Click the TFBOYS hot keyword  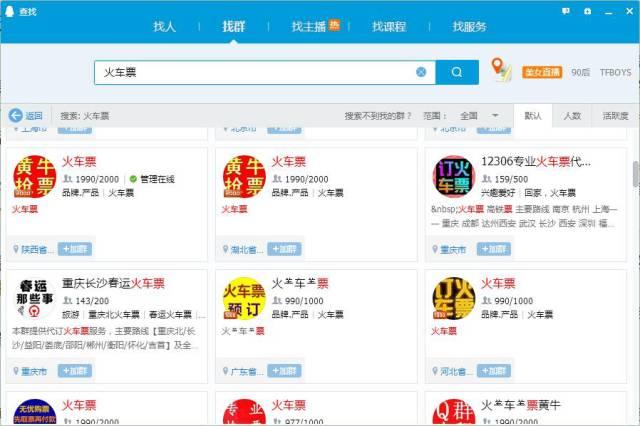(616, 73)
